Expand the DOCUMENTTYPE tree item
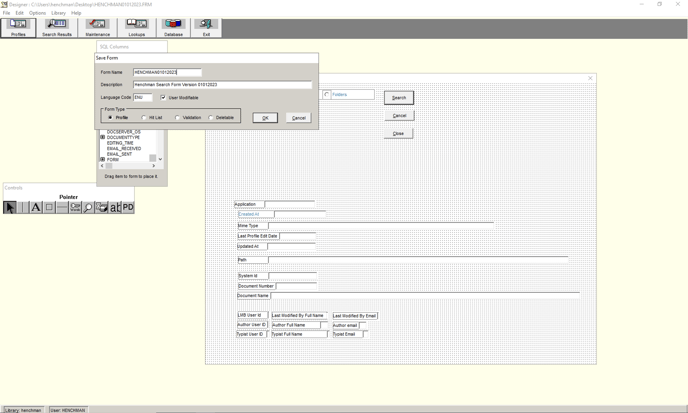688x413 pixels. coord(102,137)
